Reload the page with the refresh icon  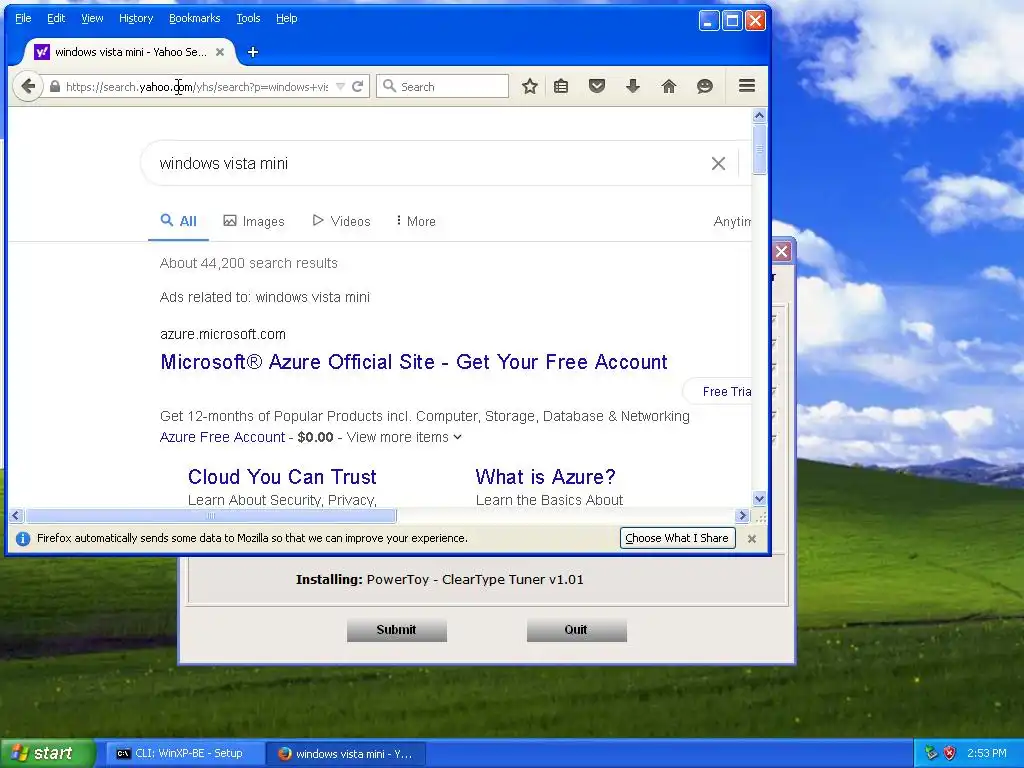click(x=357, y=86)
